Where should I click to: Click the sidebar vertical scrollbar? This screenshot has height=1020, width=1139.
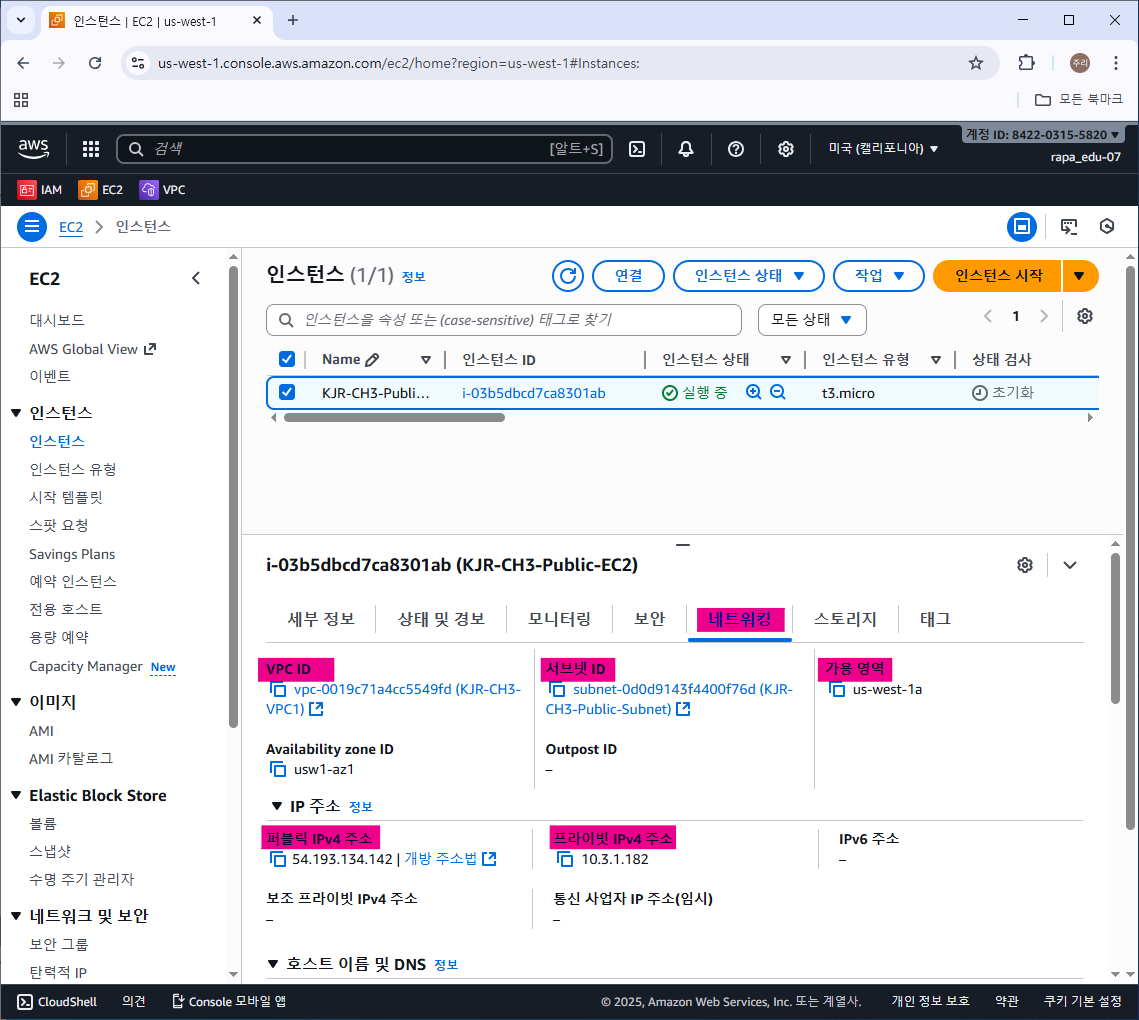pos(233,497)
